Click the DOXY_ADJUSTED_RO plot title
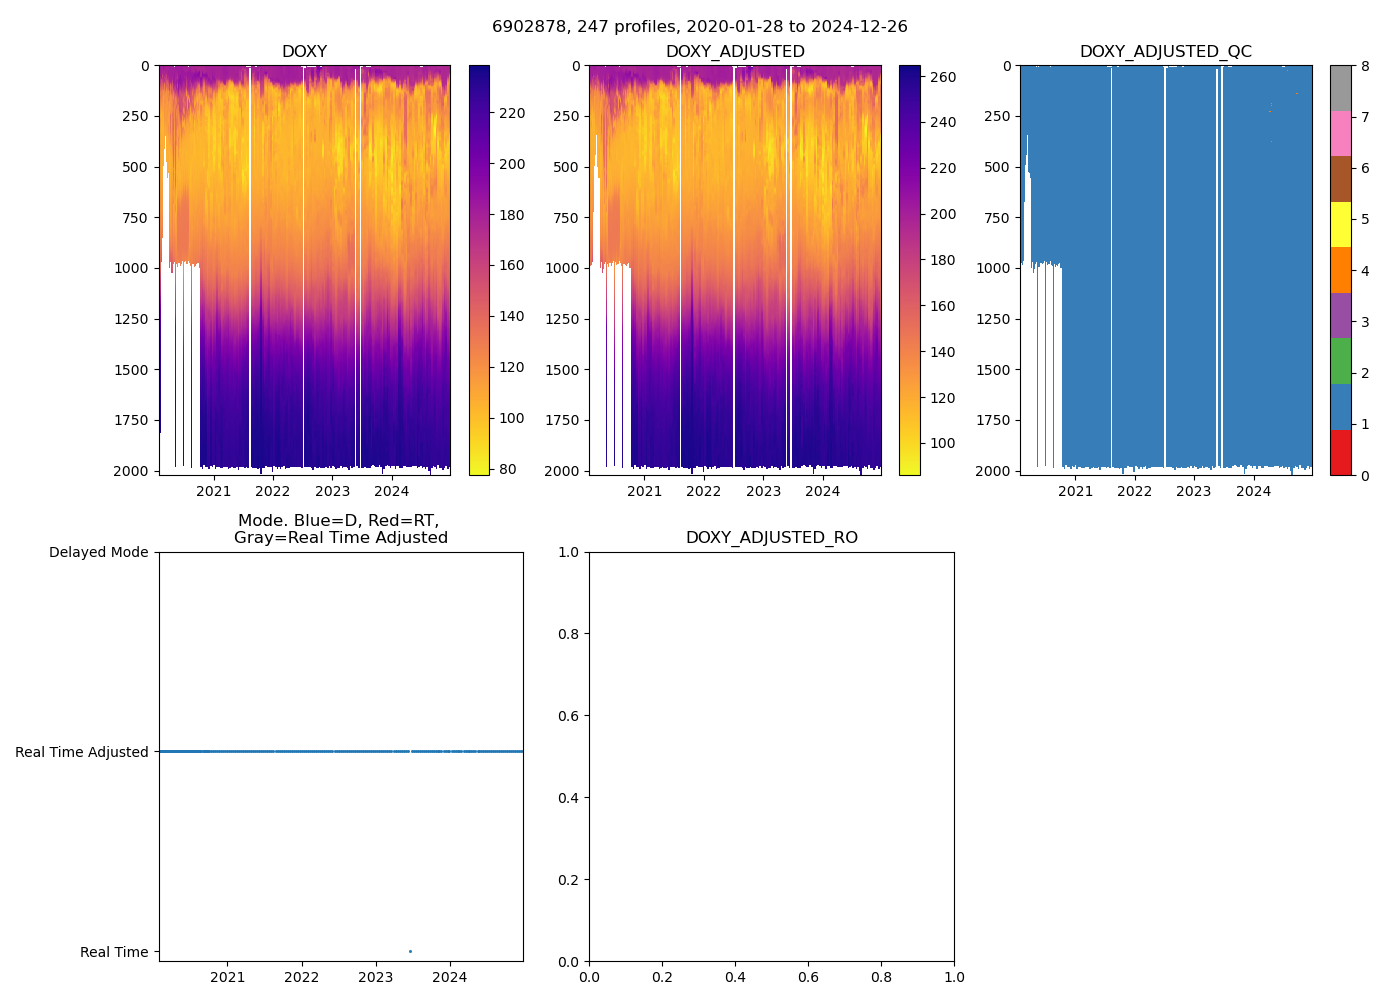Image resolution: width=1400 pixels, height=1000 pixels. (x=771, y=538)
